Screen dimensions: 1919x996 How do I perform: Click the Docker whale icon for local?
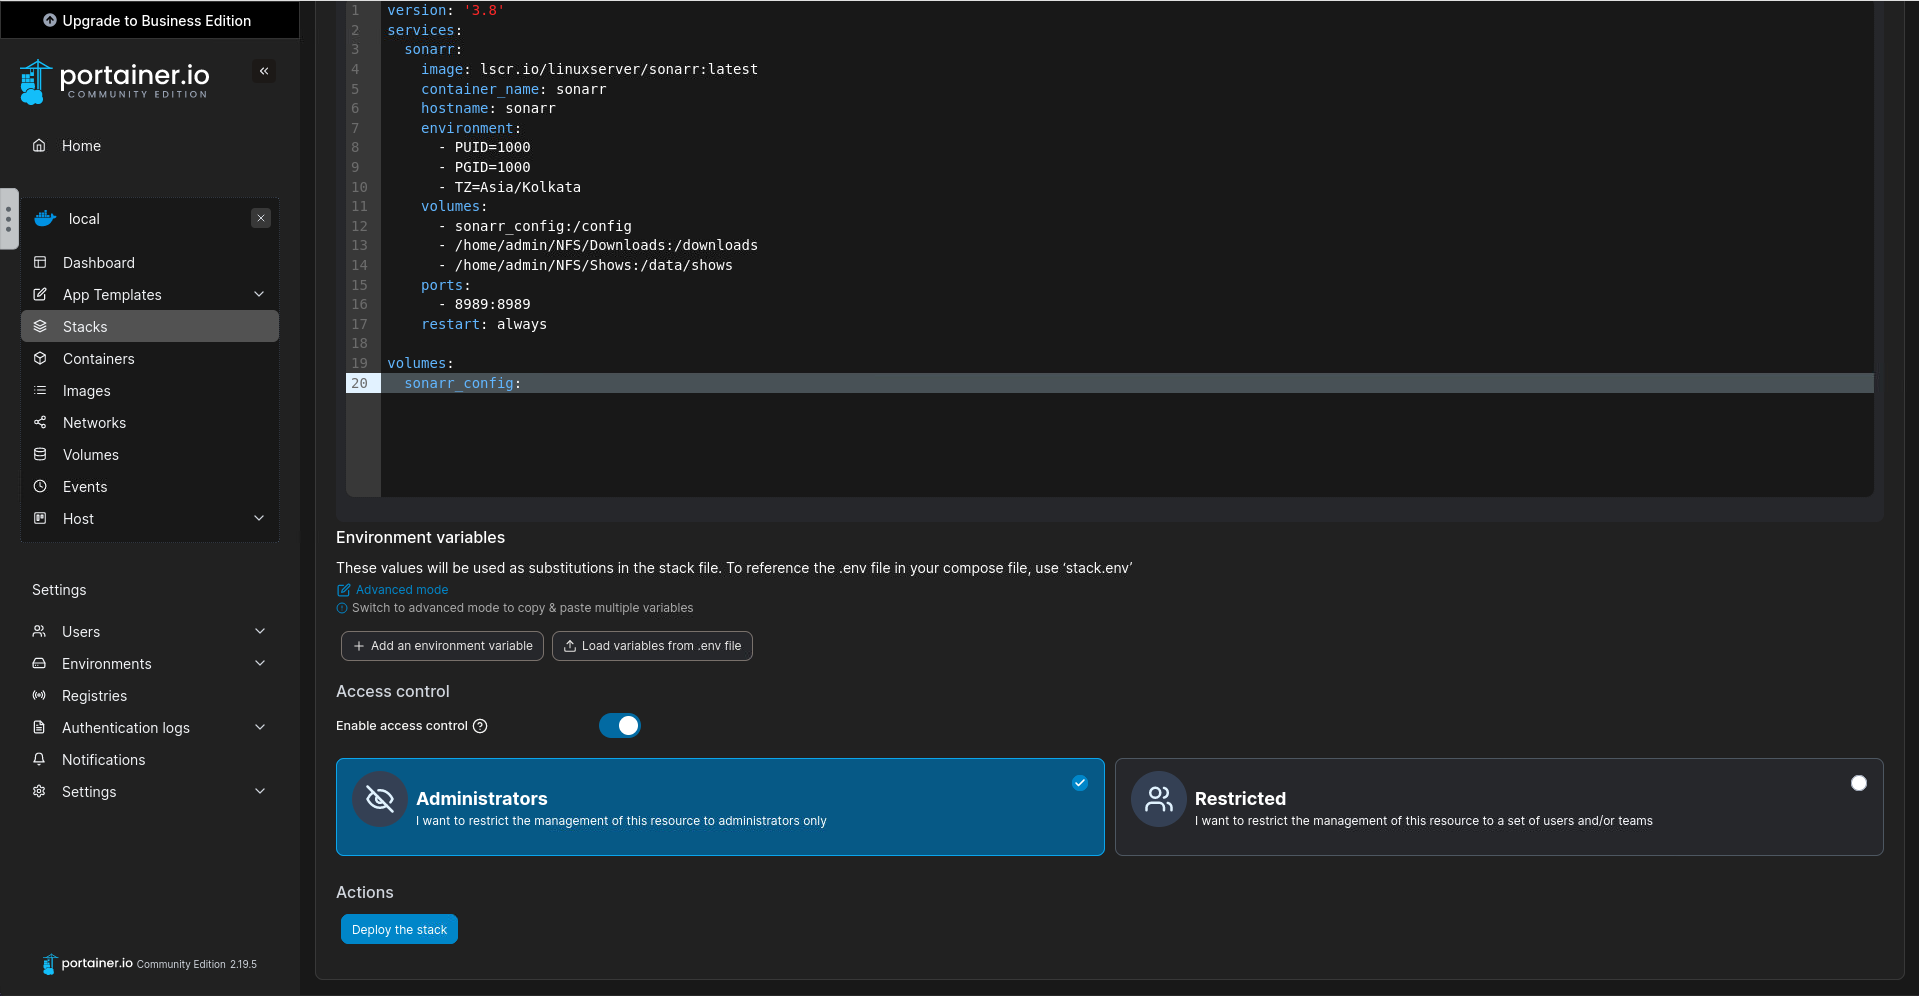pyautogui.click(x=45, y=219)
